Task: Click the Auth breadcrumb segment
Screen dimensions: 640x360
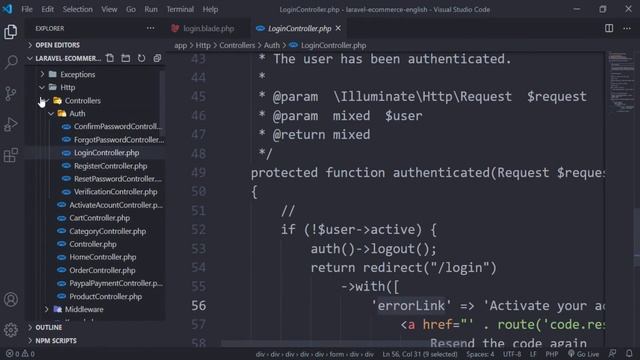Action: (x=271, y=45)
